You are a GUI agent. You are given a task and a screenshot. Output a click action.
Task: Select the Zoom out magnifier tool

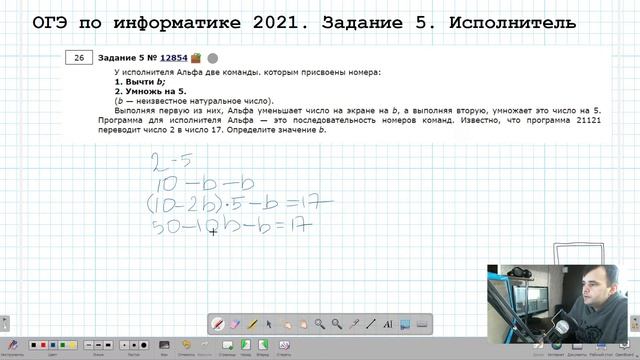point(337,324)
